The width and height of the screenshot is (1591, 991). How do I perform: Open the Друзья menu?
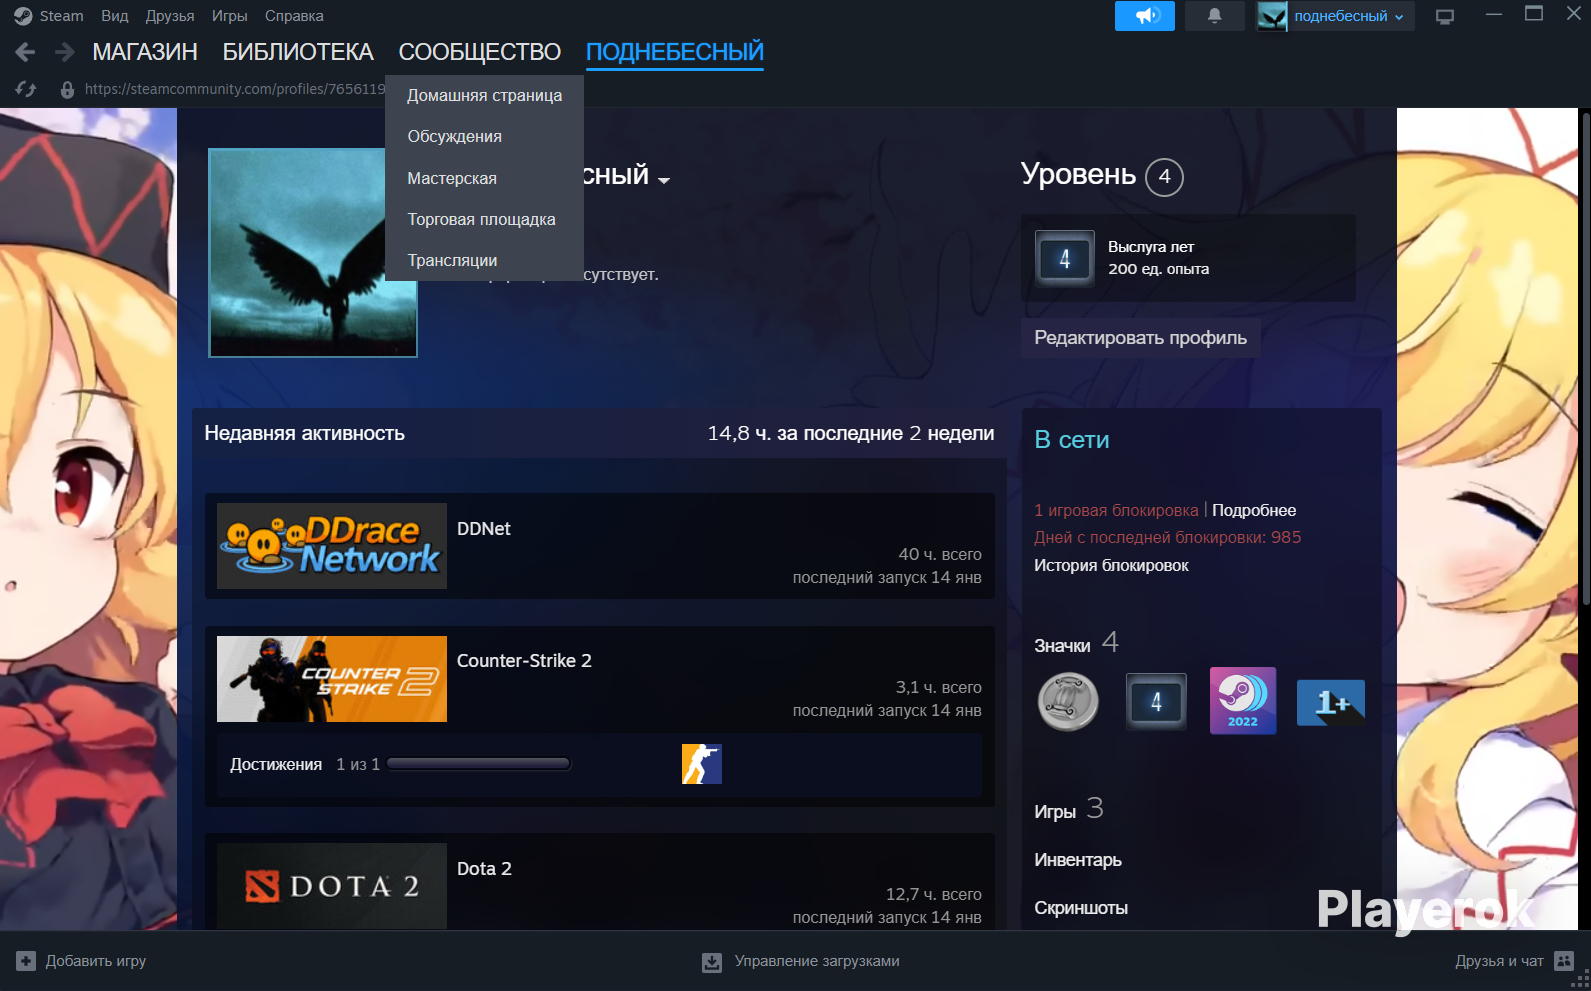click(x=170, y=16)
